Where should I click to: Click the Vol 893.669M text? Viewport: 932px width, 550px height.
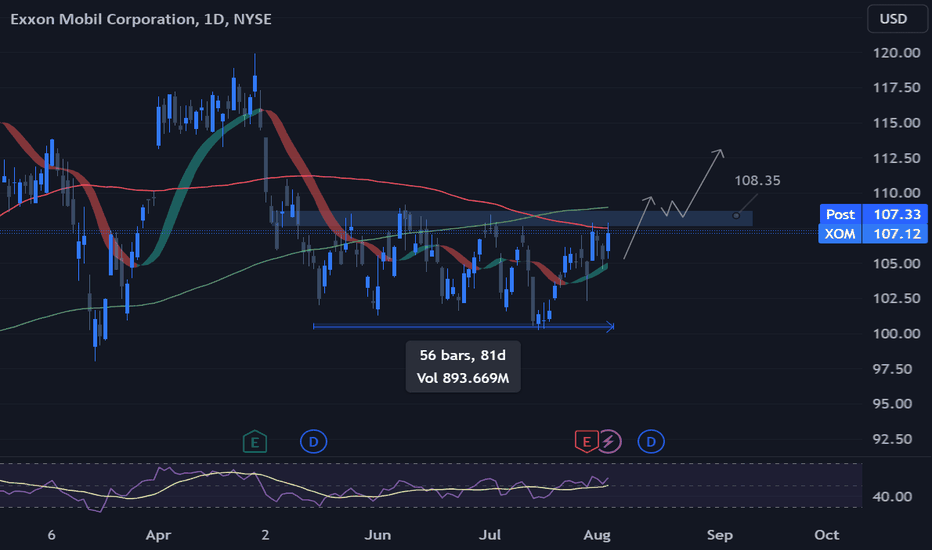click(462, 378)
